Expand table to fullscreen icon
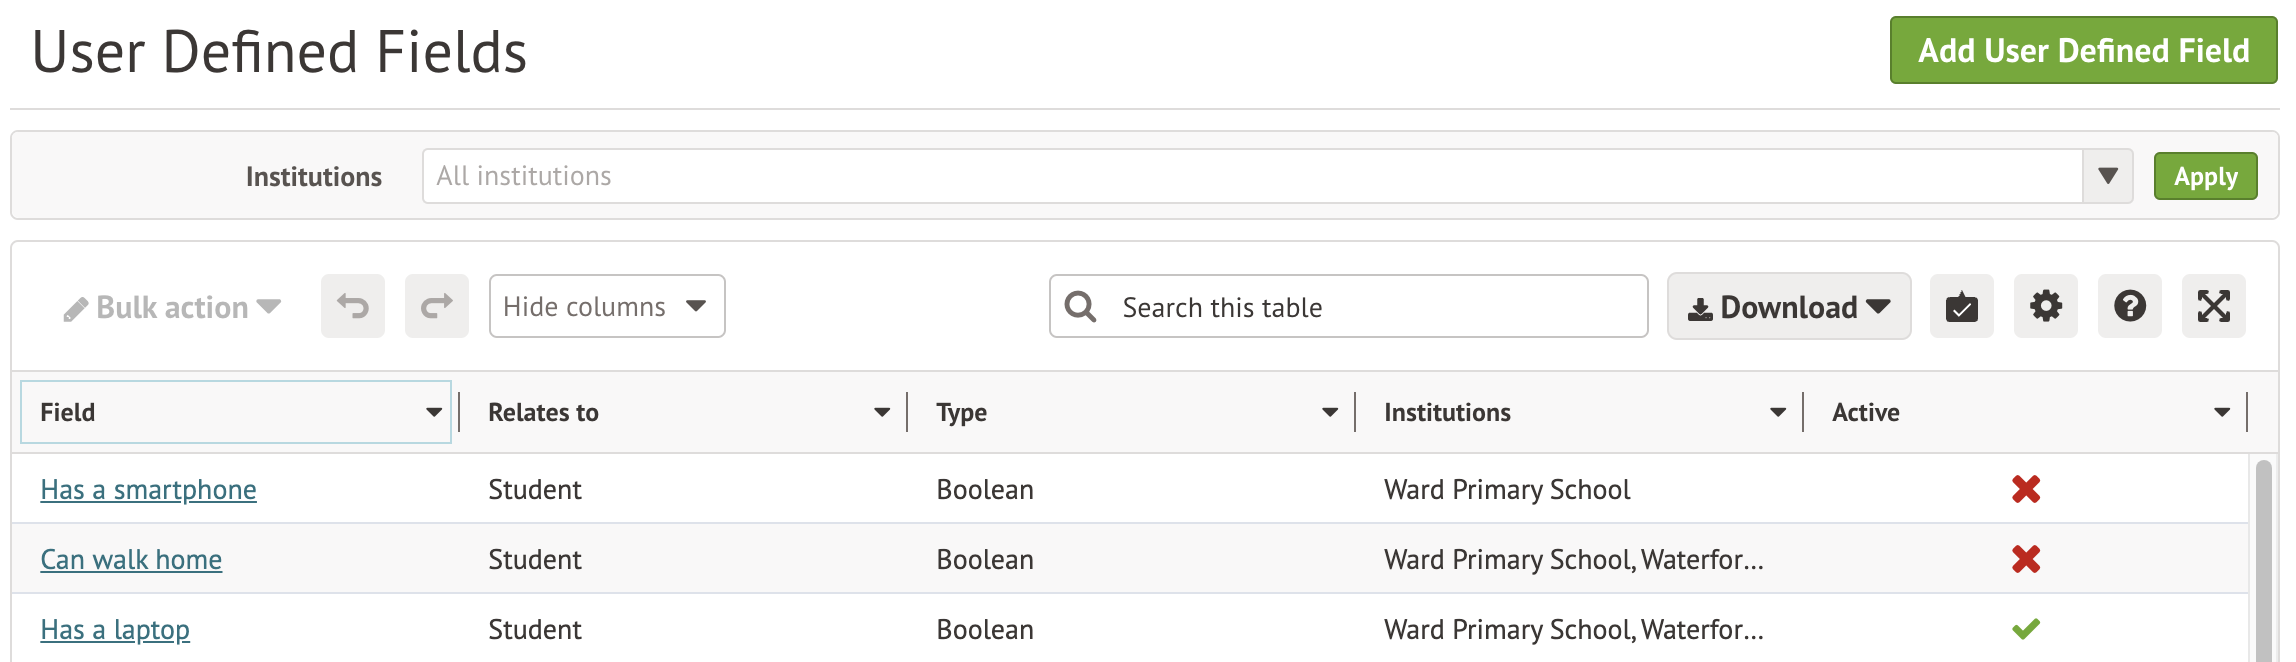2296x662 pixels. click(x=2213, y=306)
